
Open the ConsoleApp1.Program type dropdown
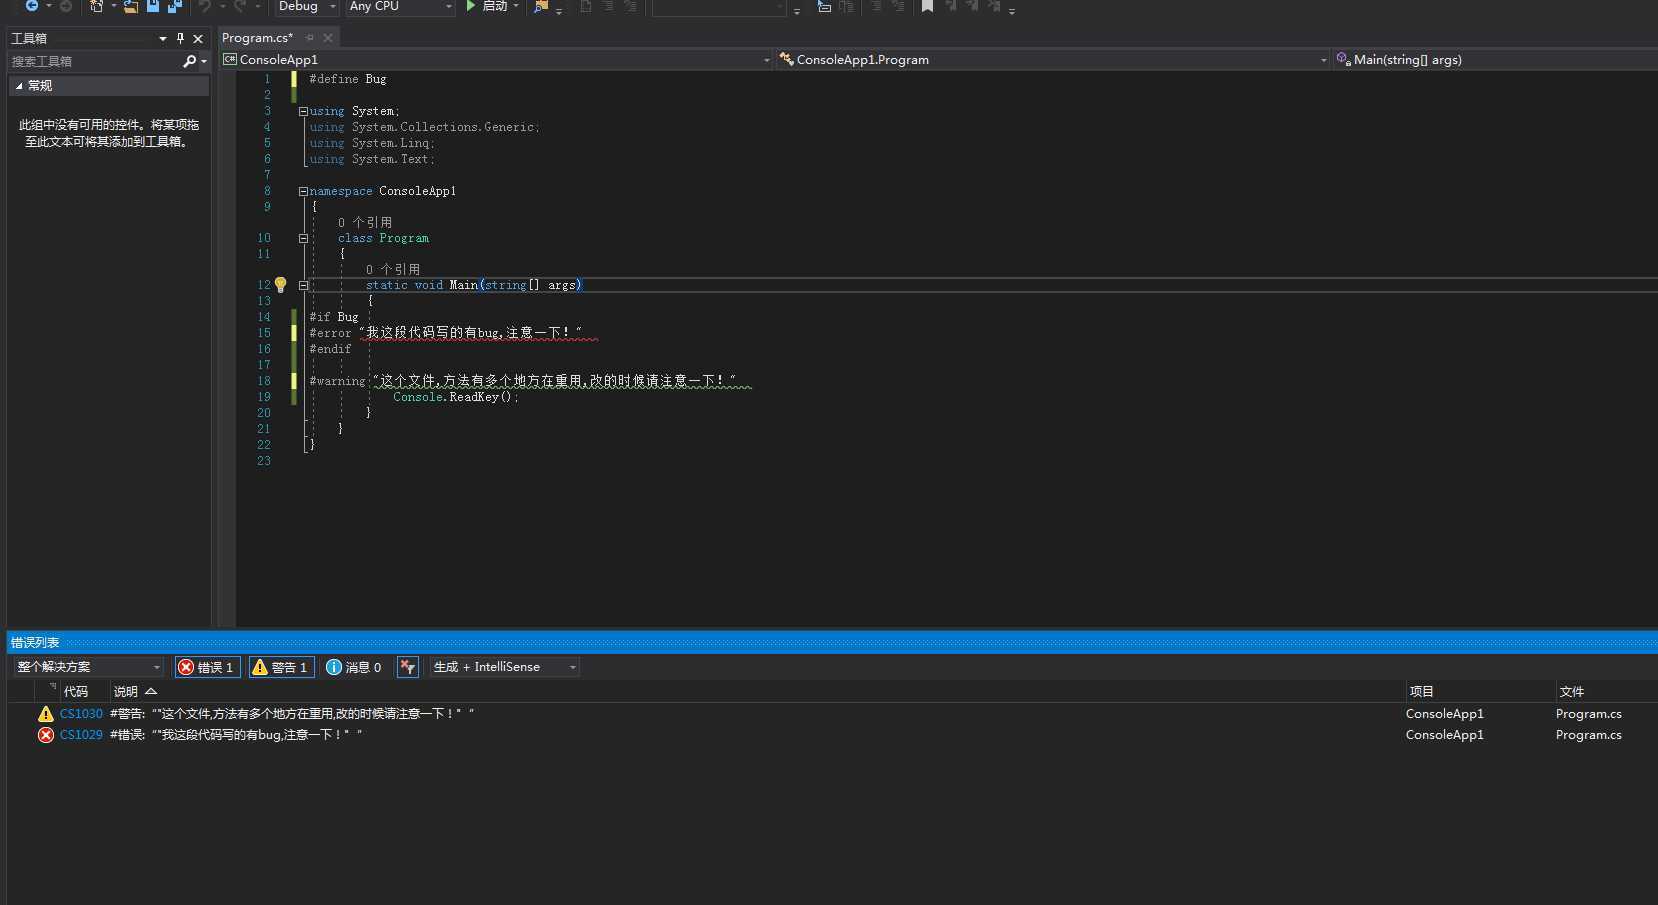(x=1053, y=60)
